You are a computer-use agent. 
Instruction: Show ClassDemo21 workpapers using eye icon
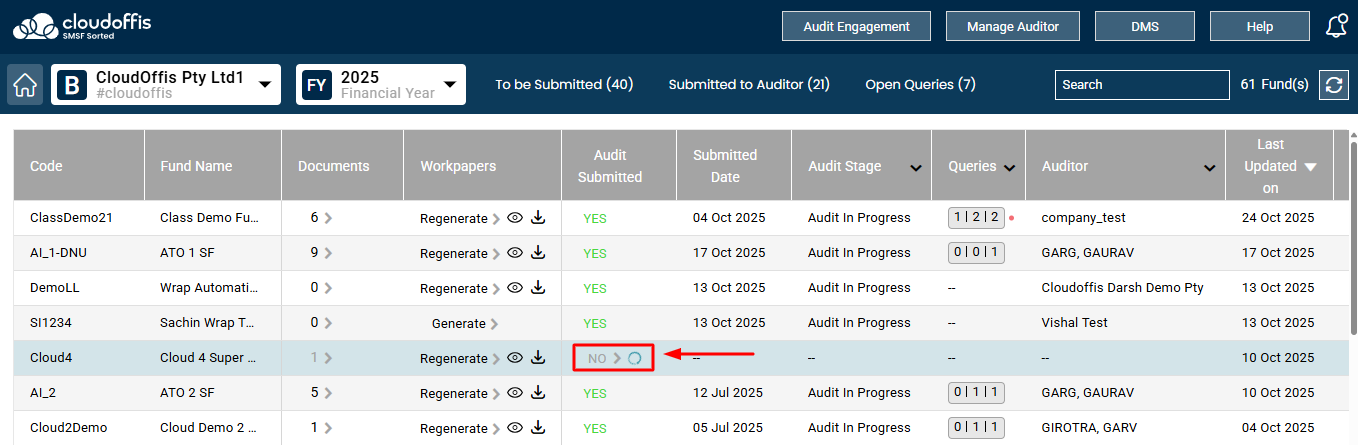click(515, 218)
